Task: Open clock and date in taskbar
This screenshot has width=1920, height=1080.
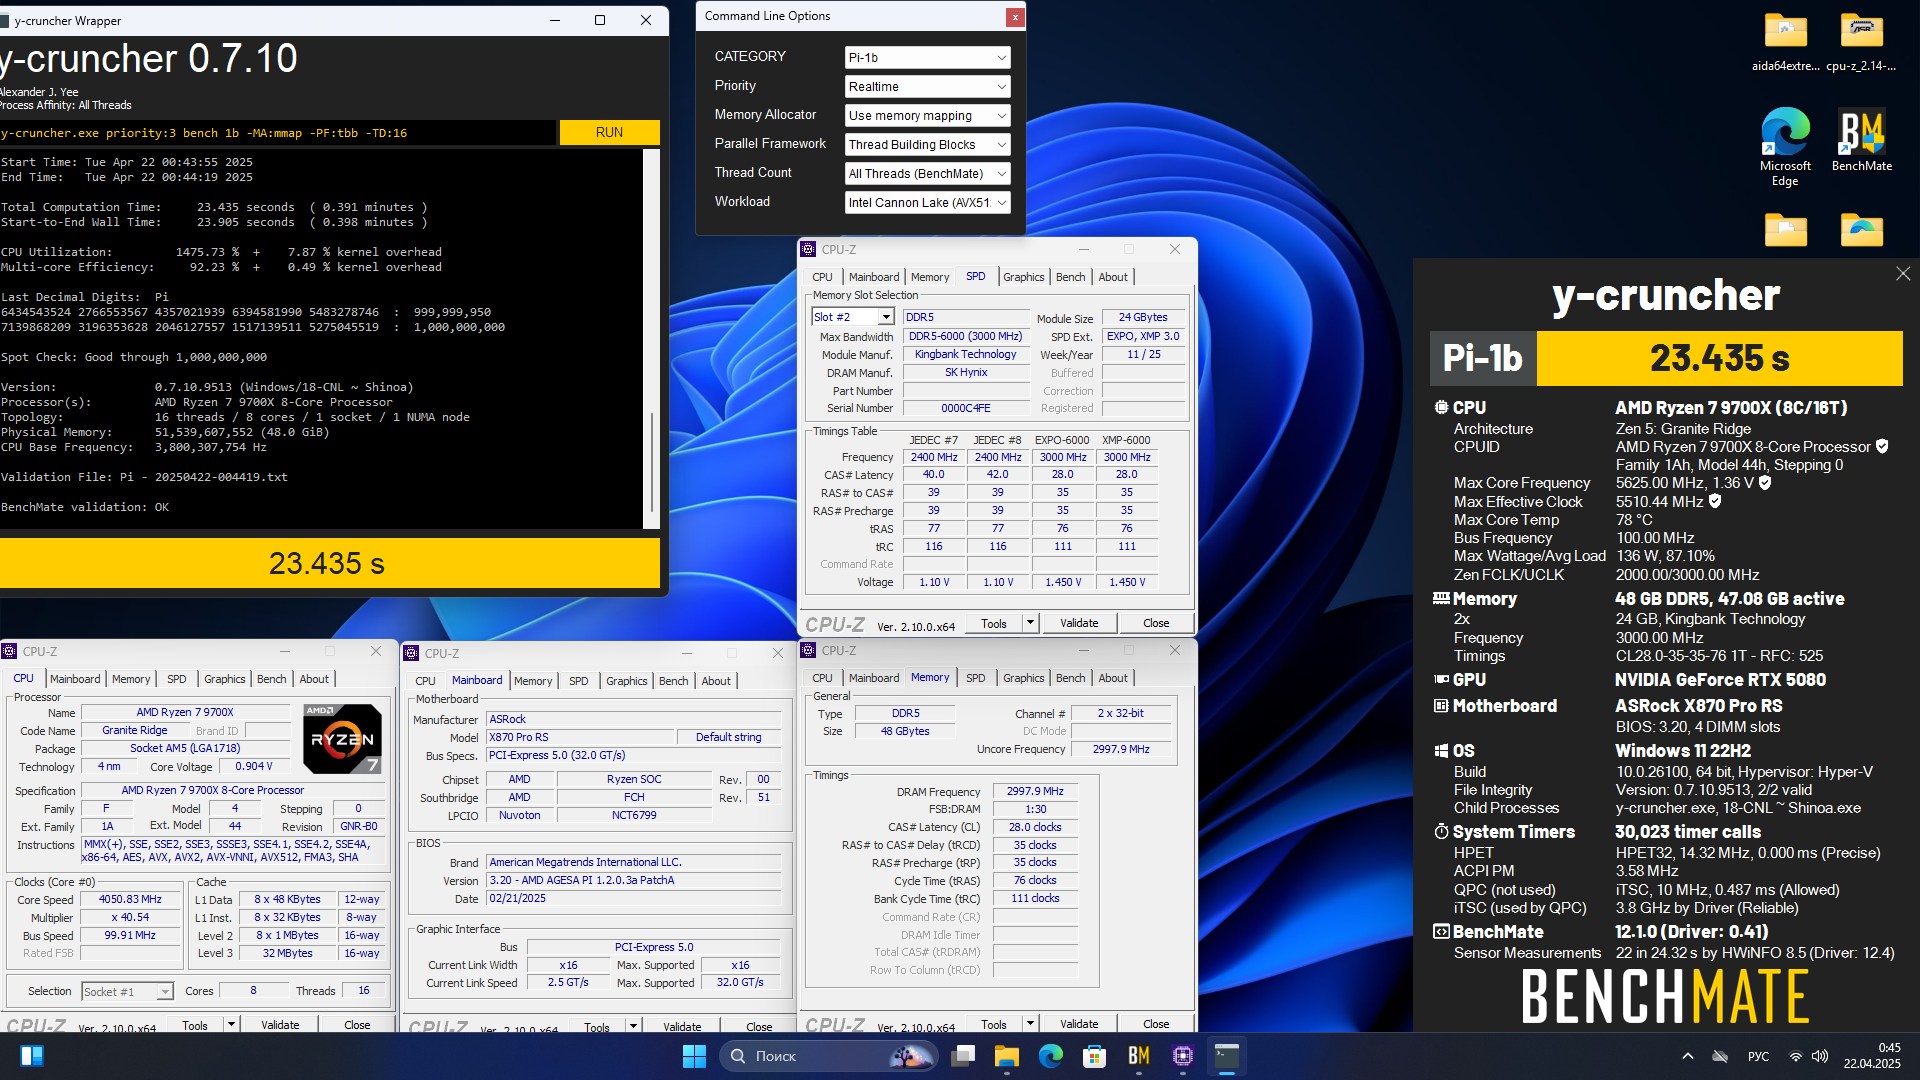Action: click(x=1872, y=1056)
